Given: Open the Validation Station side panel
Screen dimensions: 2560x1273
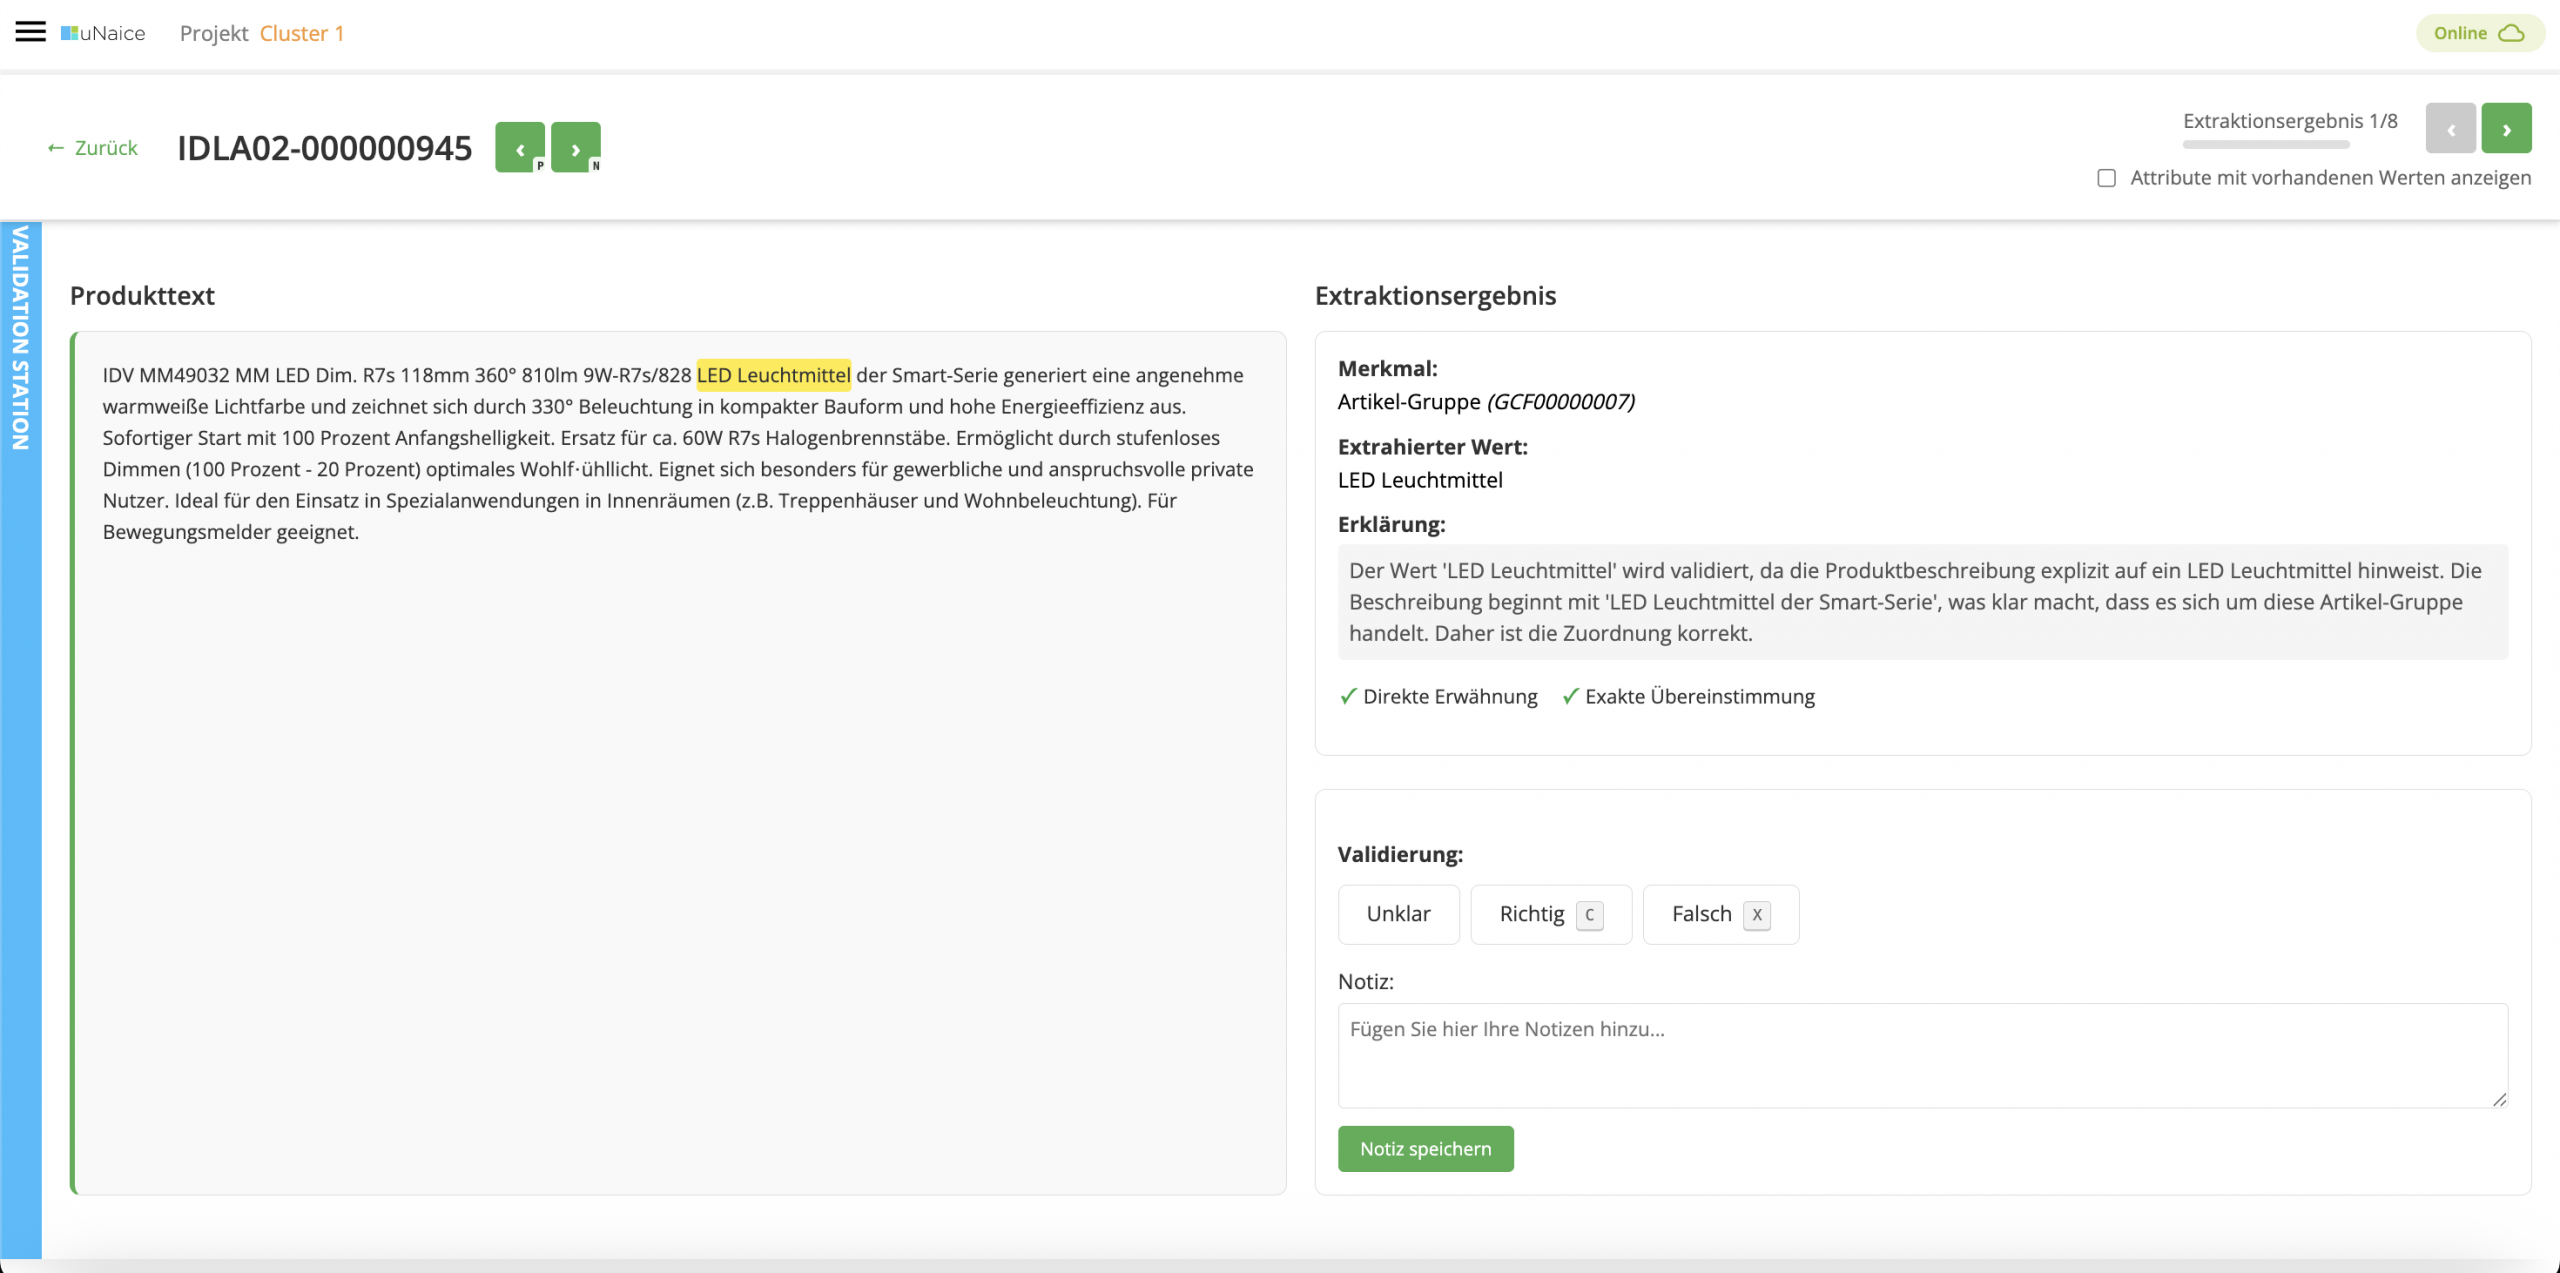Looking at the screenshot, I should 20,338.
